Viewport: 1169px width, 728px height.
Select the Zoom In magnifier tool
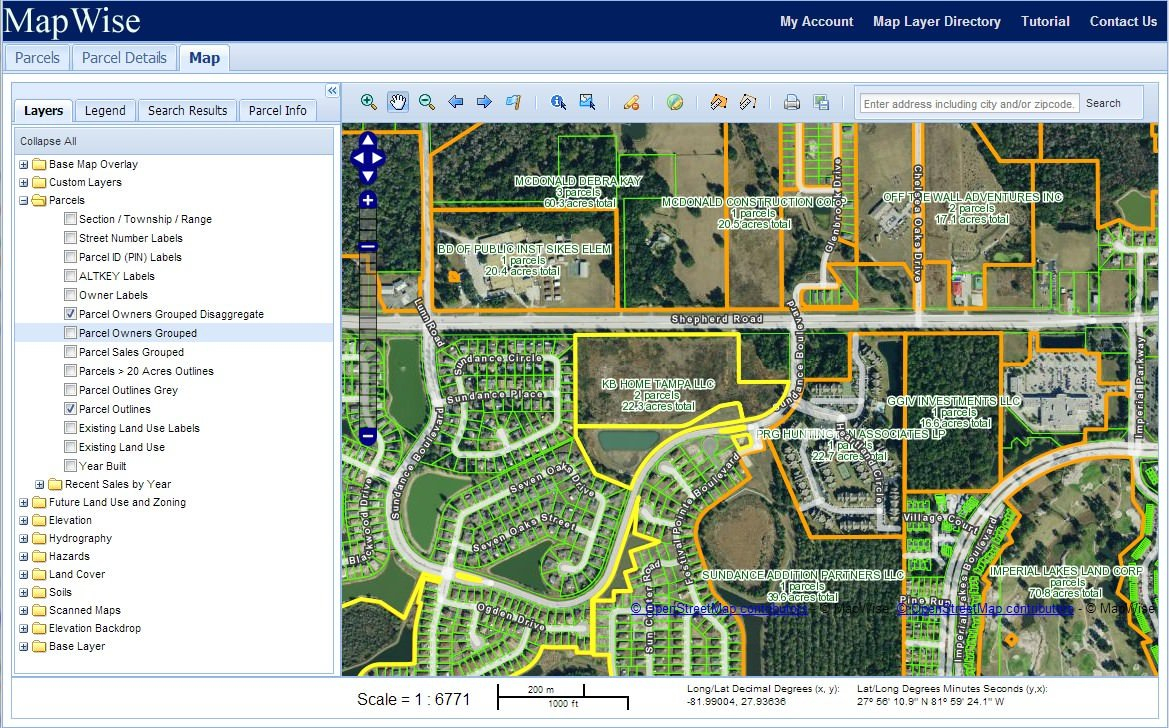coord(369,102)
